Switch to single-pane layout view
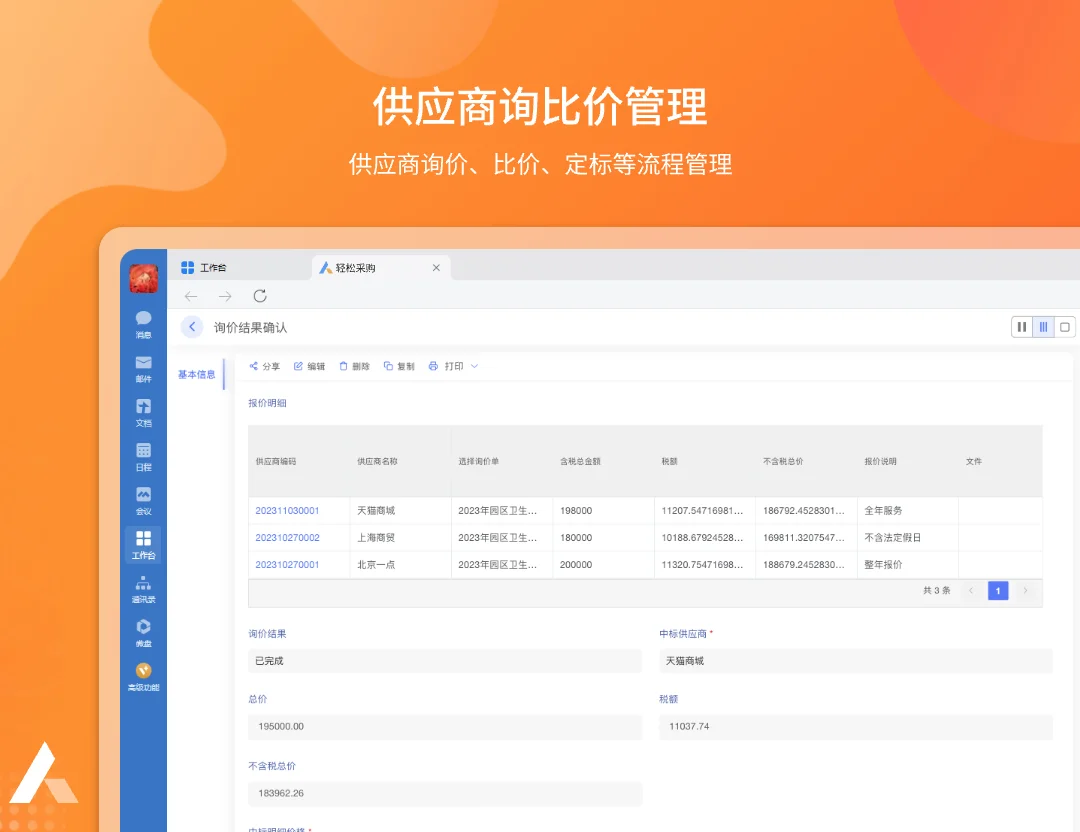 click(x=1065, y=326)
